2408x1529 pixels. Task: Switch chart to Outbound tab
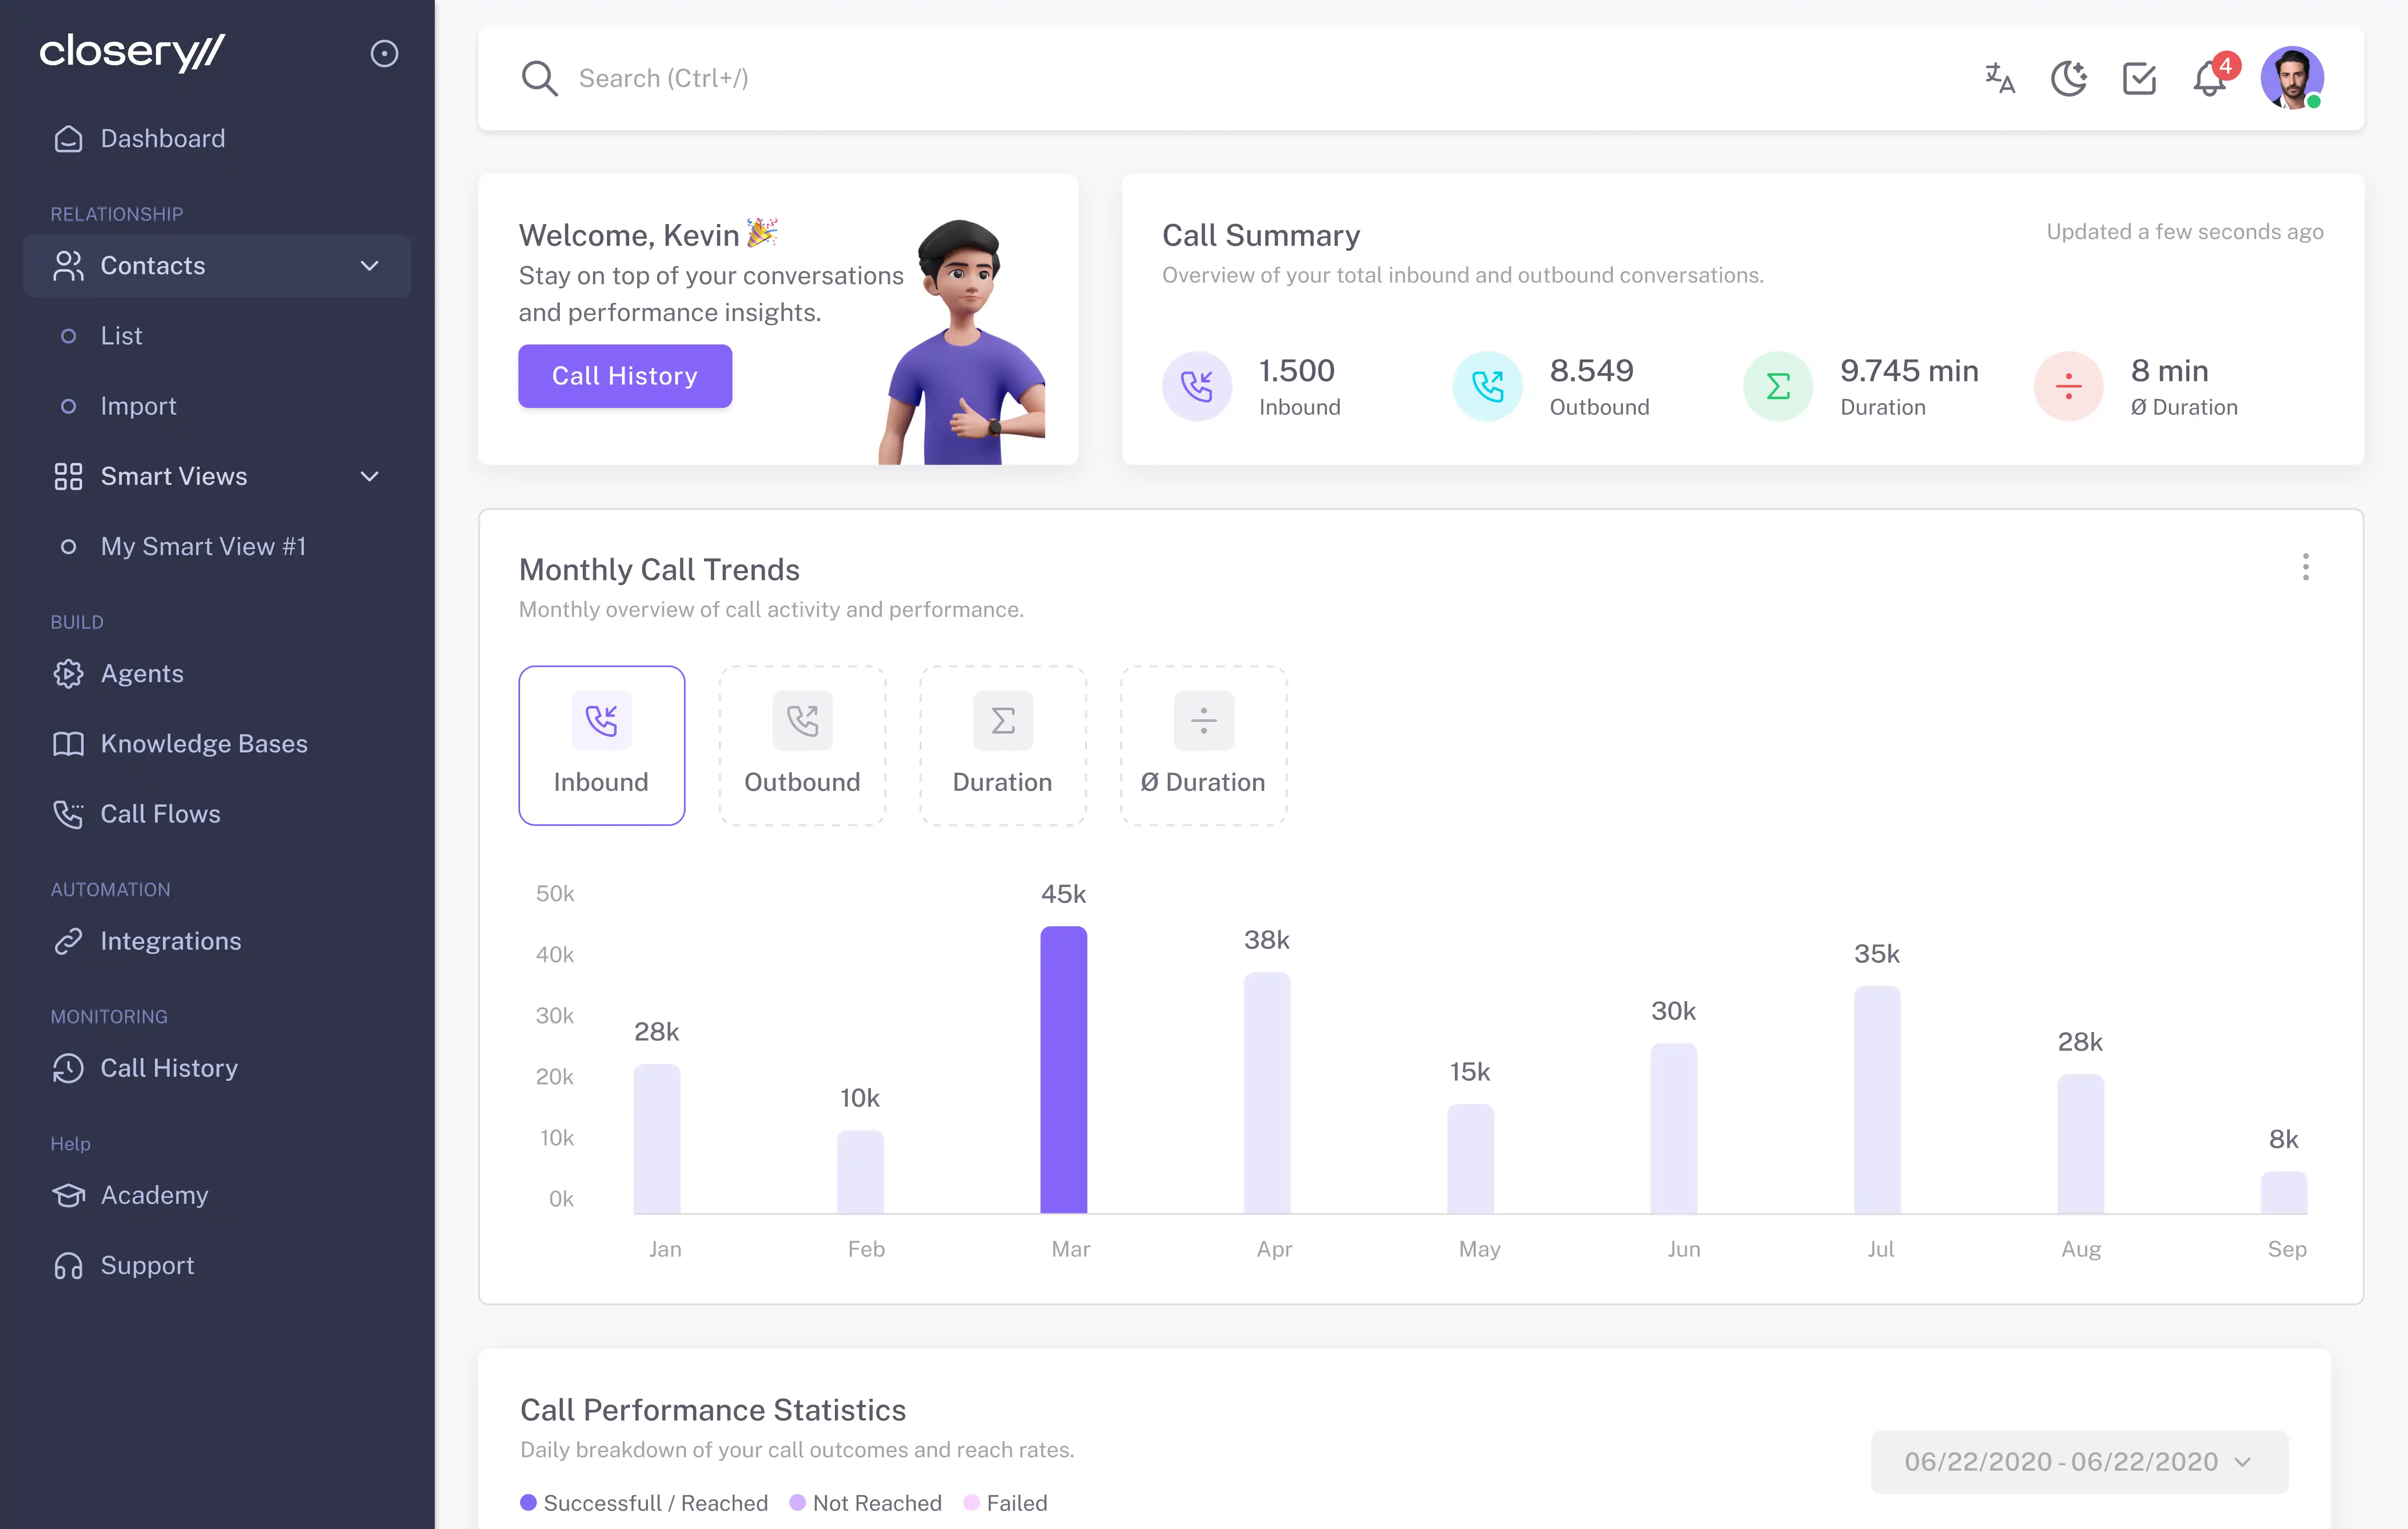point(802,745)
